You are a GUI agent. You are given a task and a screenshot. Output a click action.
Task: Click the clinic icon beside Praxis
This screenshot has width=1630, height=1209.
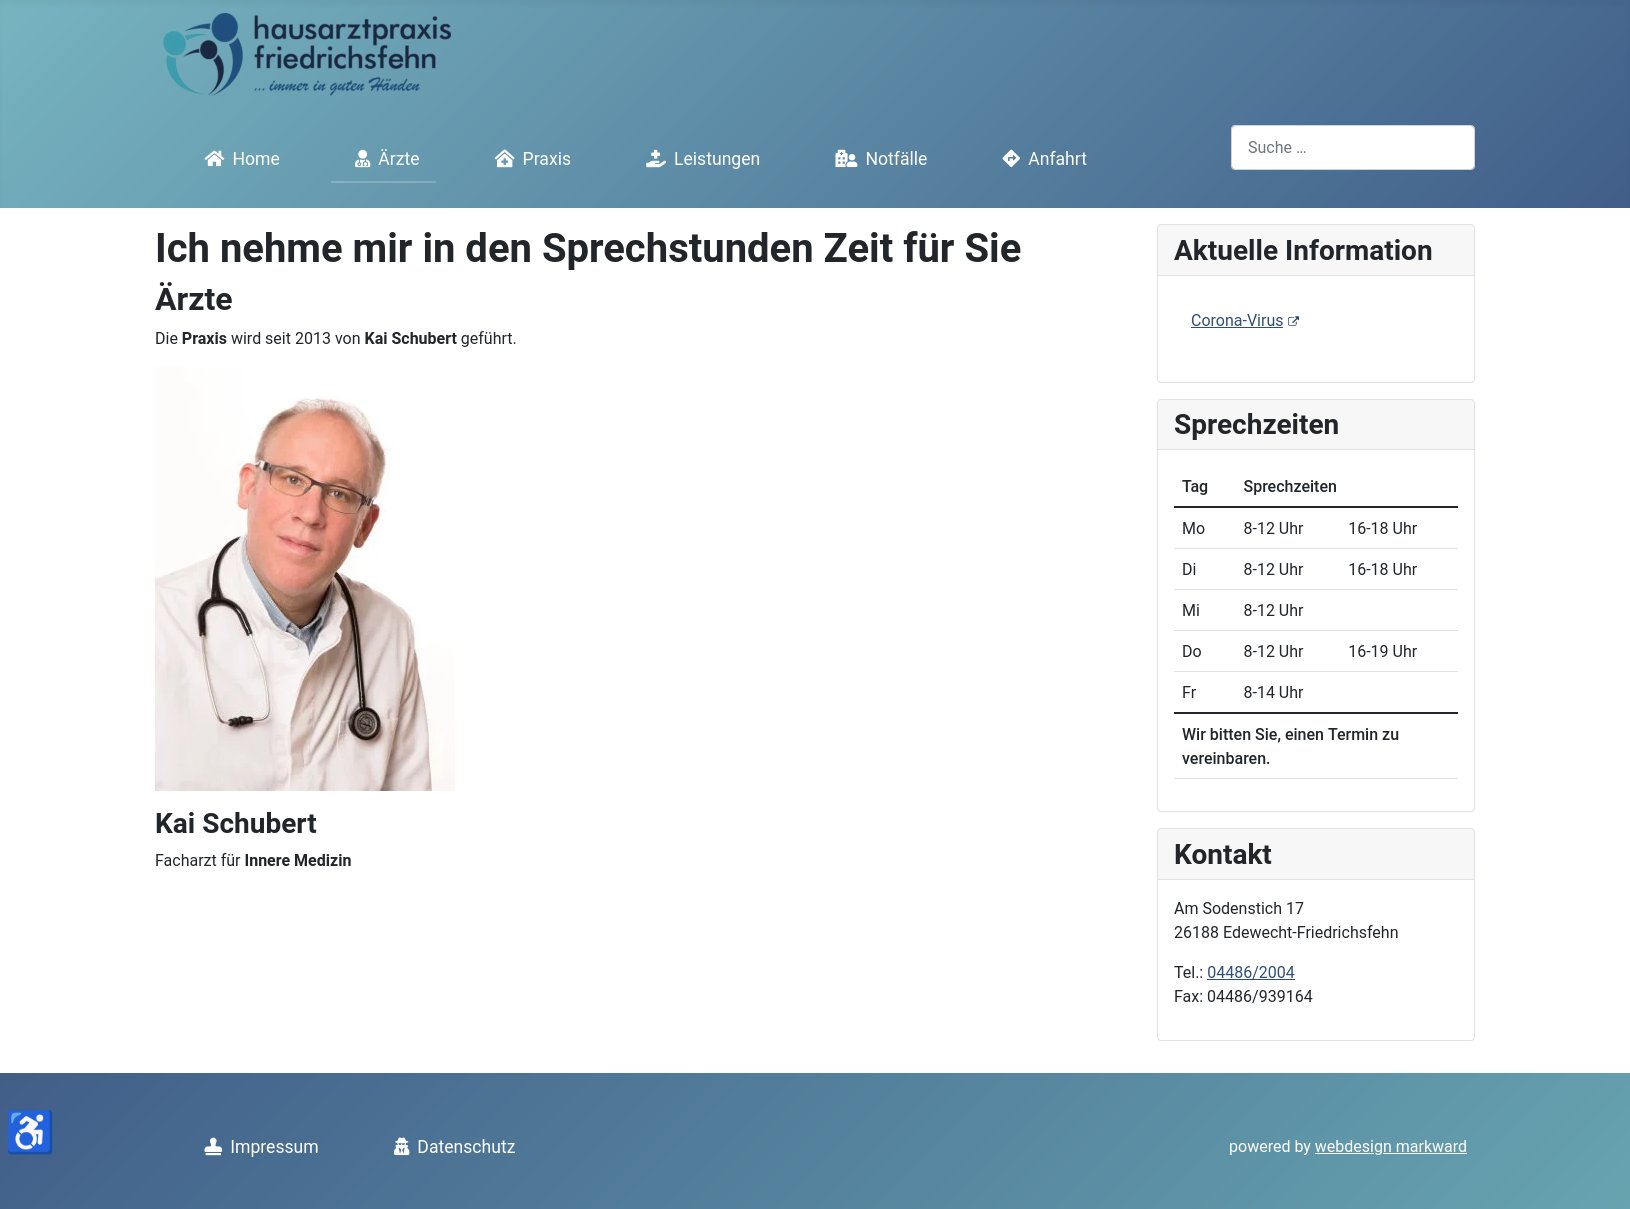(505, 159)
